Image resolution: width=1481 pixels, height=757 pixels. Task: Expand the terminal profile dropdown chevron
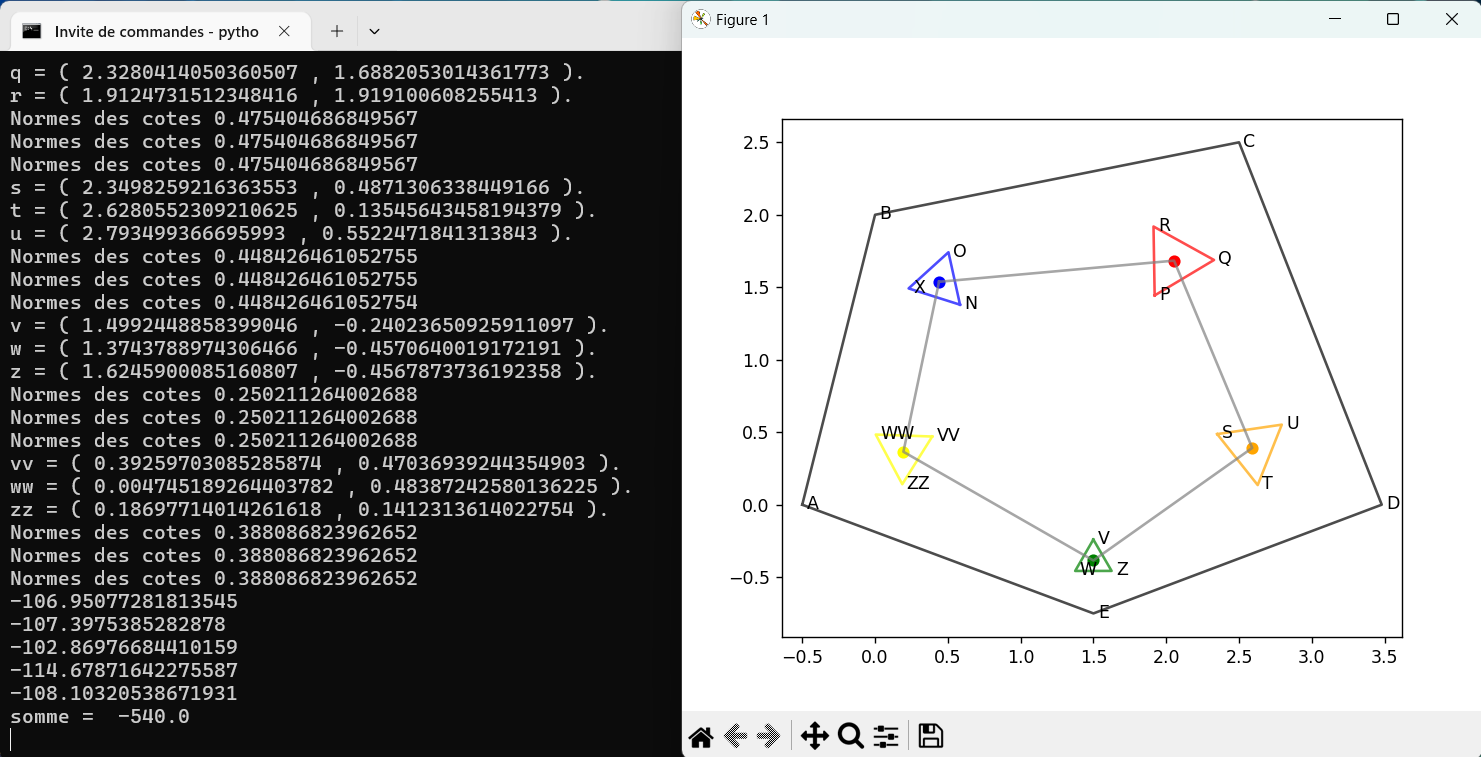374,31
